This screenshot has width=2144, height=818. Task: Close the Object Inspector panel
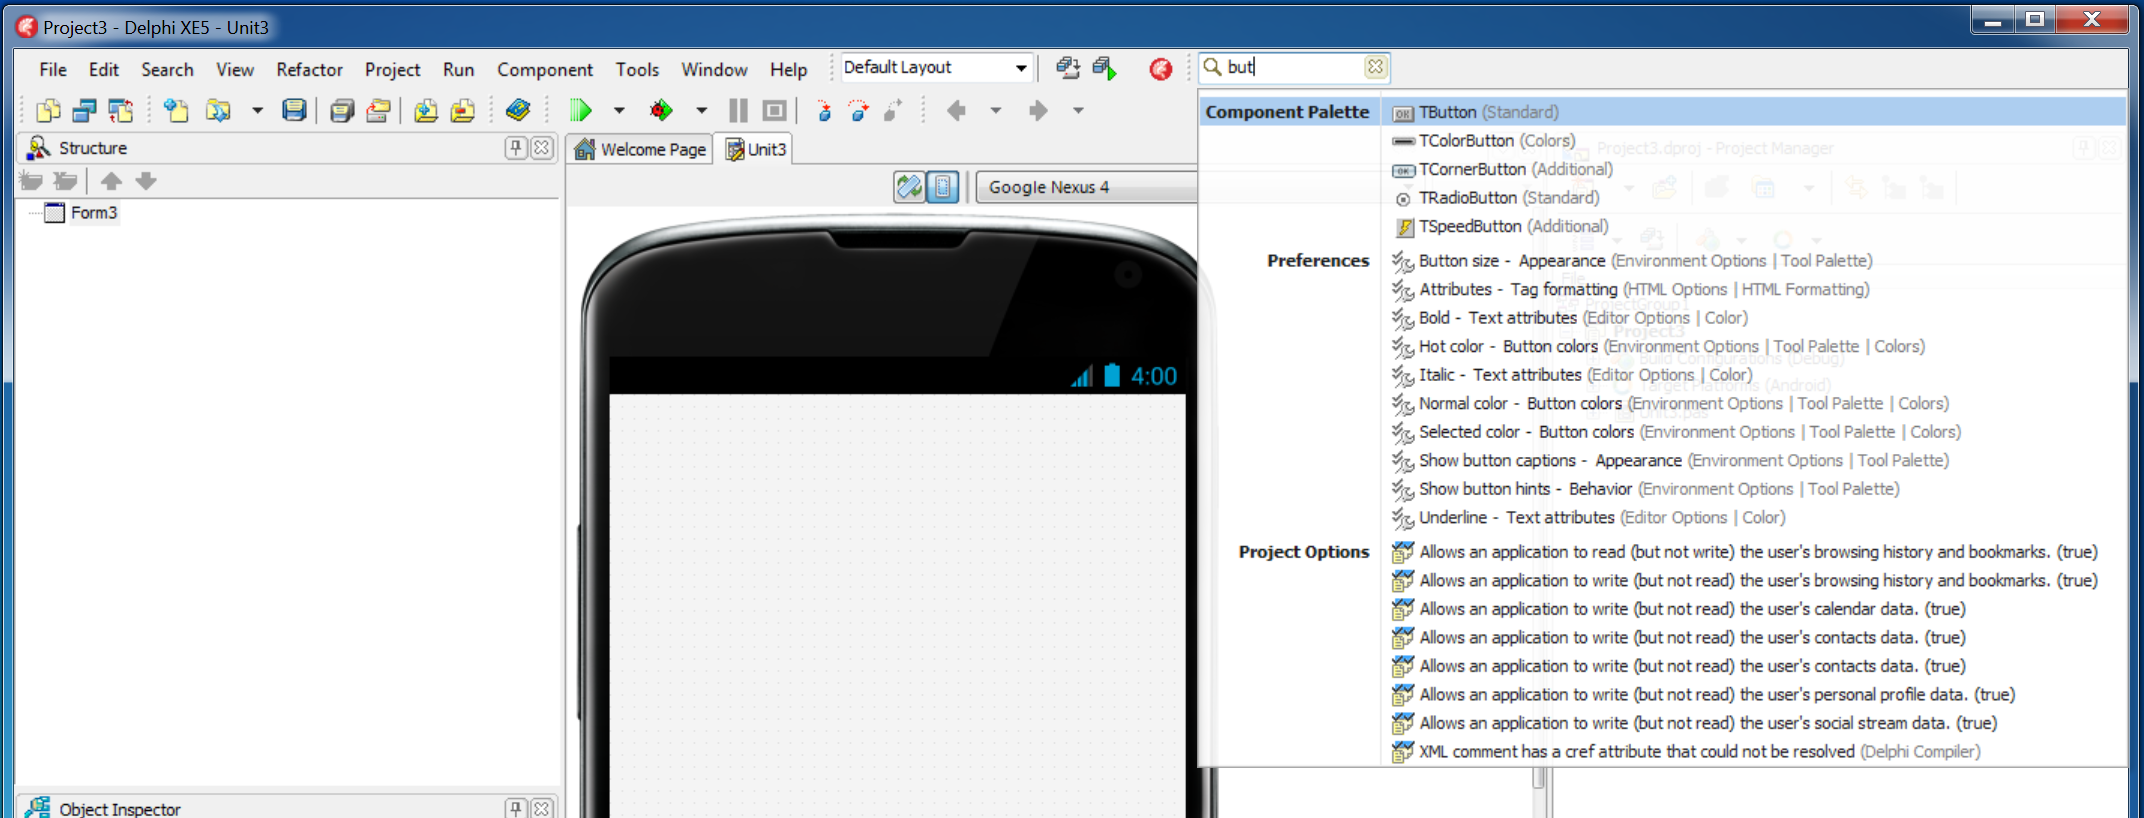[542, 808]
